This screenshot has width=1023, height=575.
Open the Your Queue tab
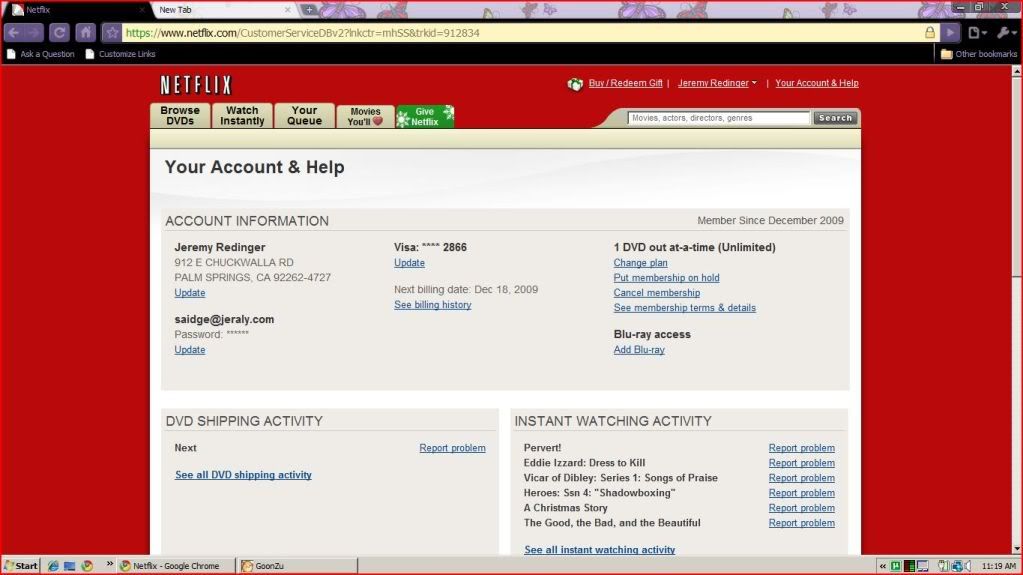pos(304,116)
